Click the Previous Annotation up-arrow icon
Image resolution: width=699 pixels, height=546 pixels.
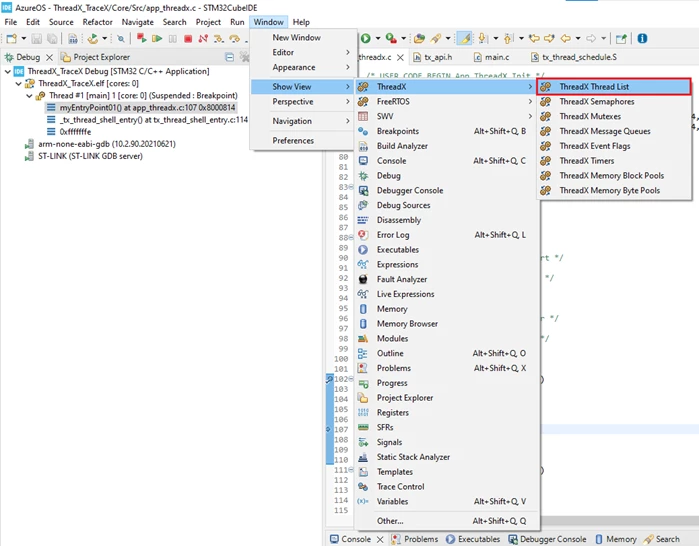point(508,39)
